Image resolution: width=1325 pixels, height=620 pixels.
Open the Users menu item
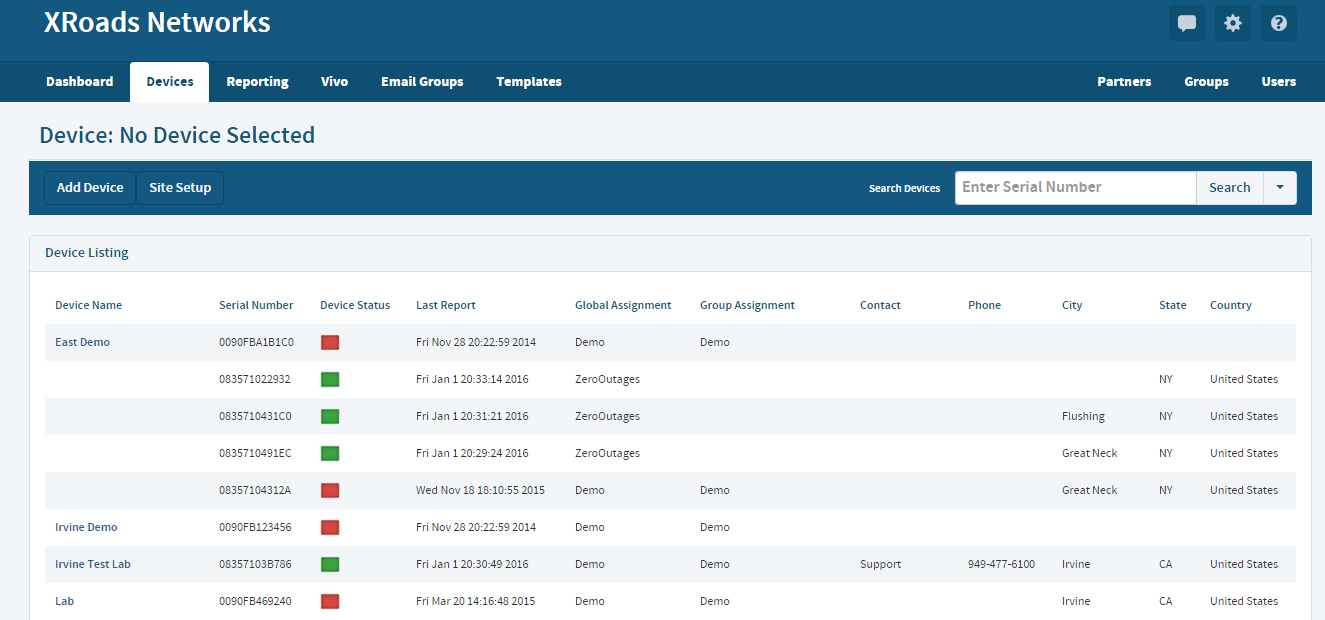tap(1279, 82)
